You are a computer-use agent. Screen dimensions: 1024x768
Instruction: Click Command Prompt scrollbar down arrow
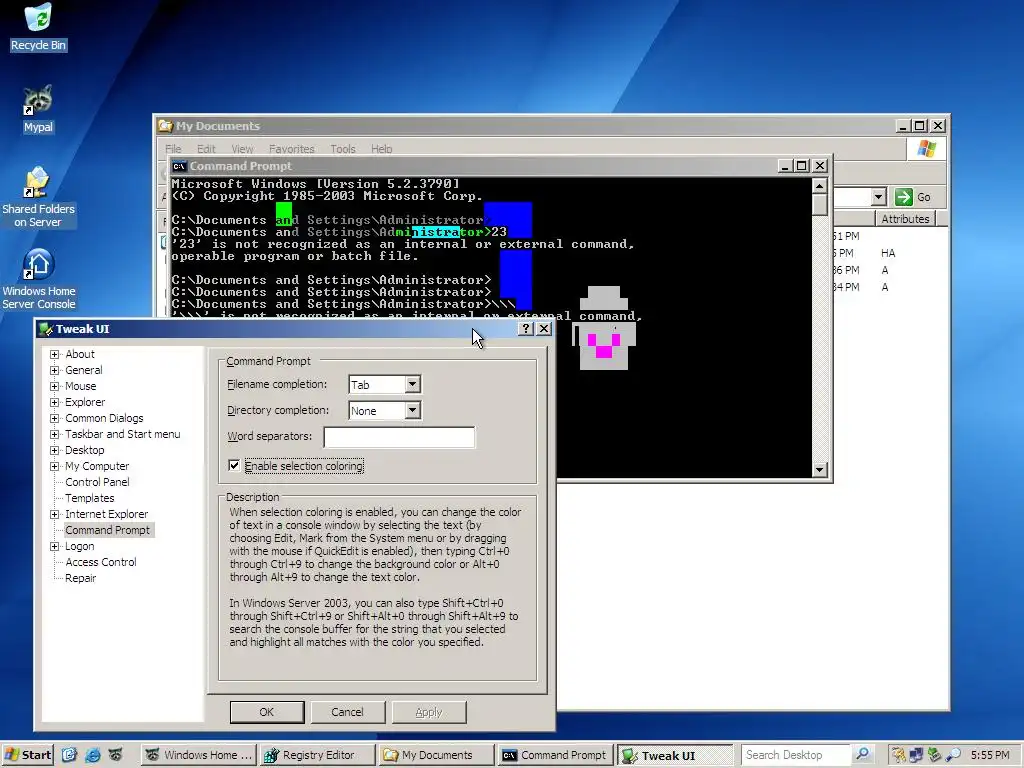point(820,470)
